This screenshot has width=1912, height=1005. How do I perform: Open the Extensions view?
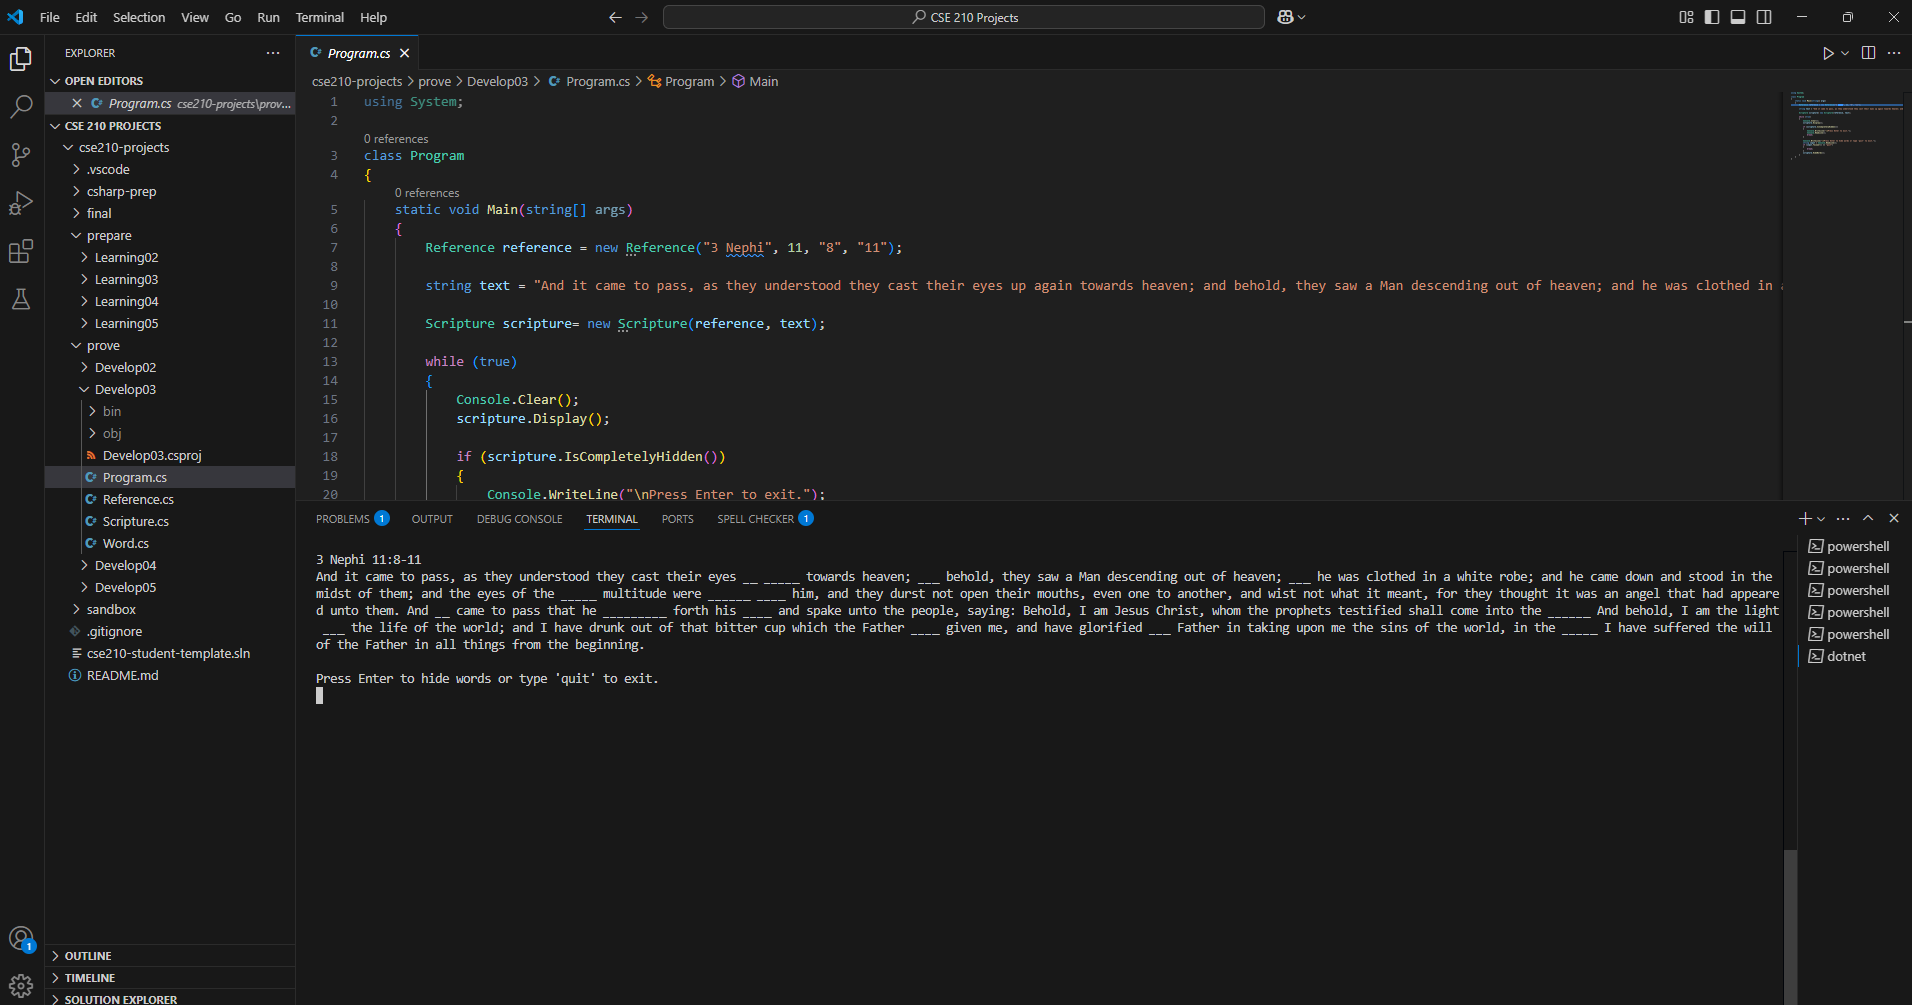(x=21, y=251)
